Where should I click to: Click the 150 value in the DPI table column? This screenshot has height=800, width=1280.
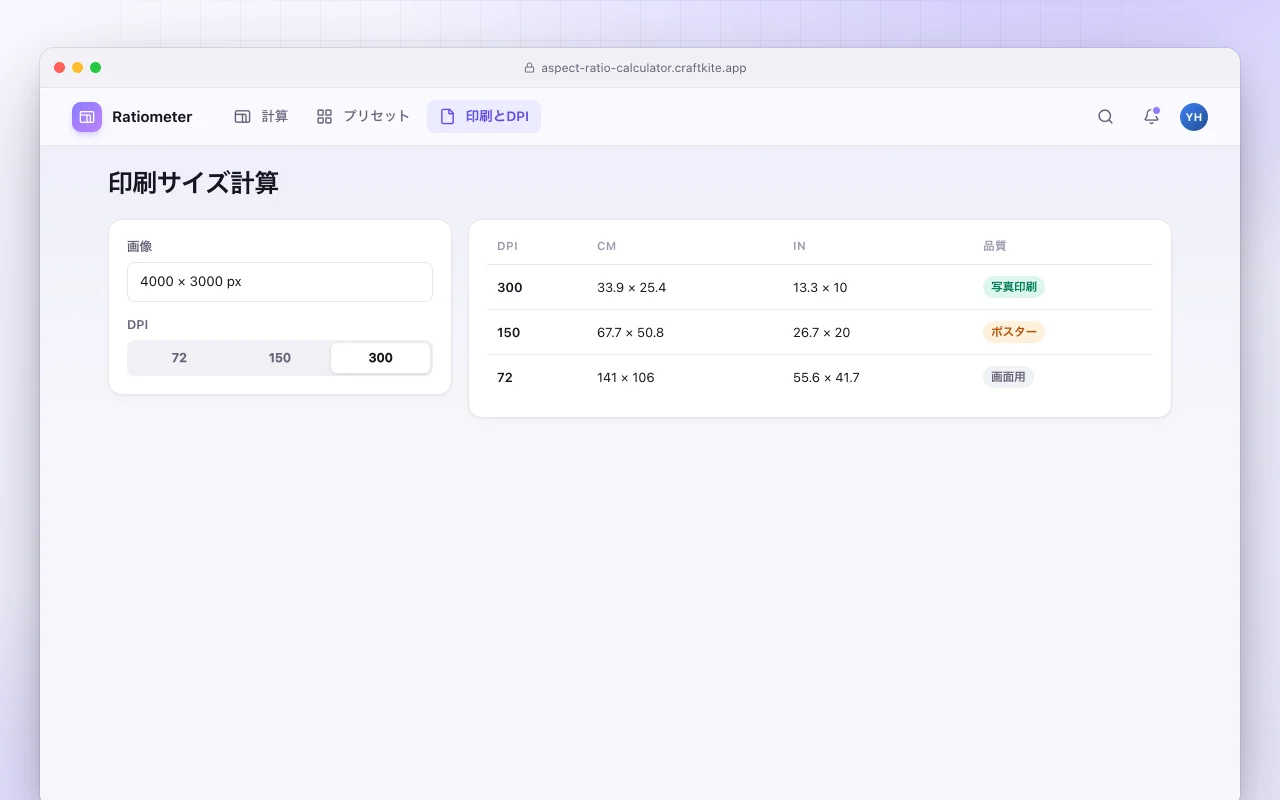[509, 333]
